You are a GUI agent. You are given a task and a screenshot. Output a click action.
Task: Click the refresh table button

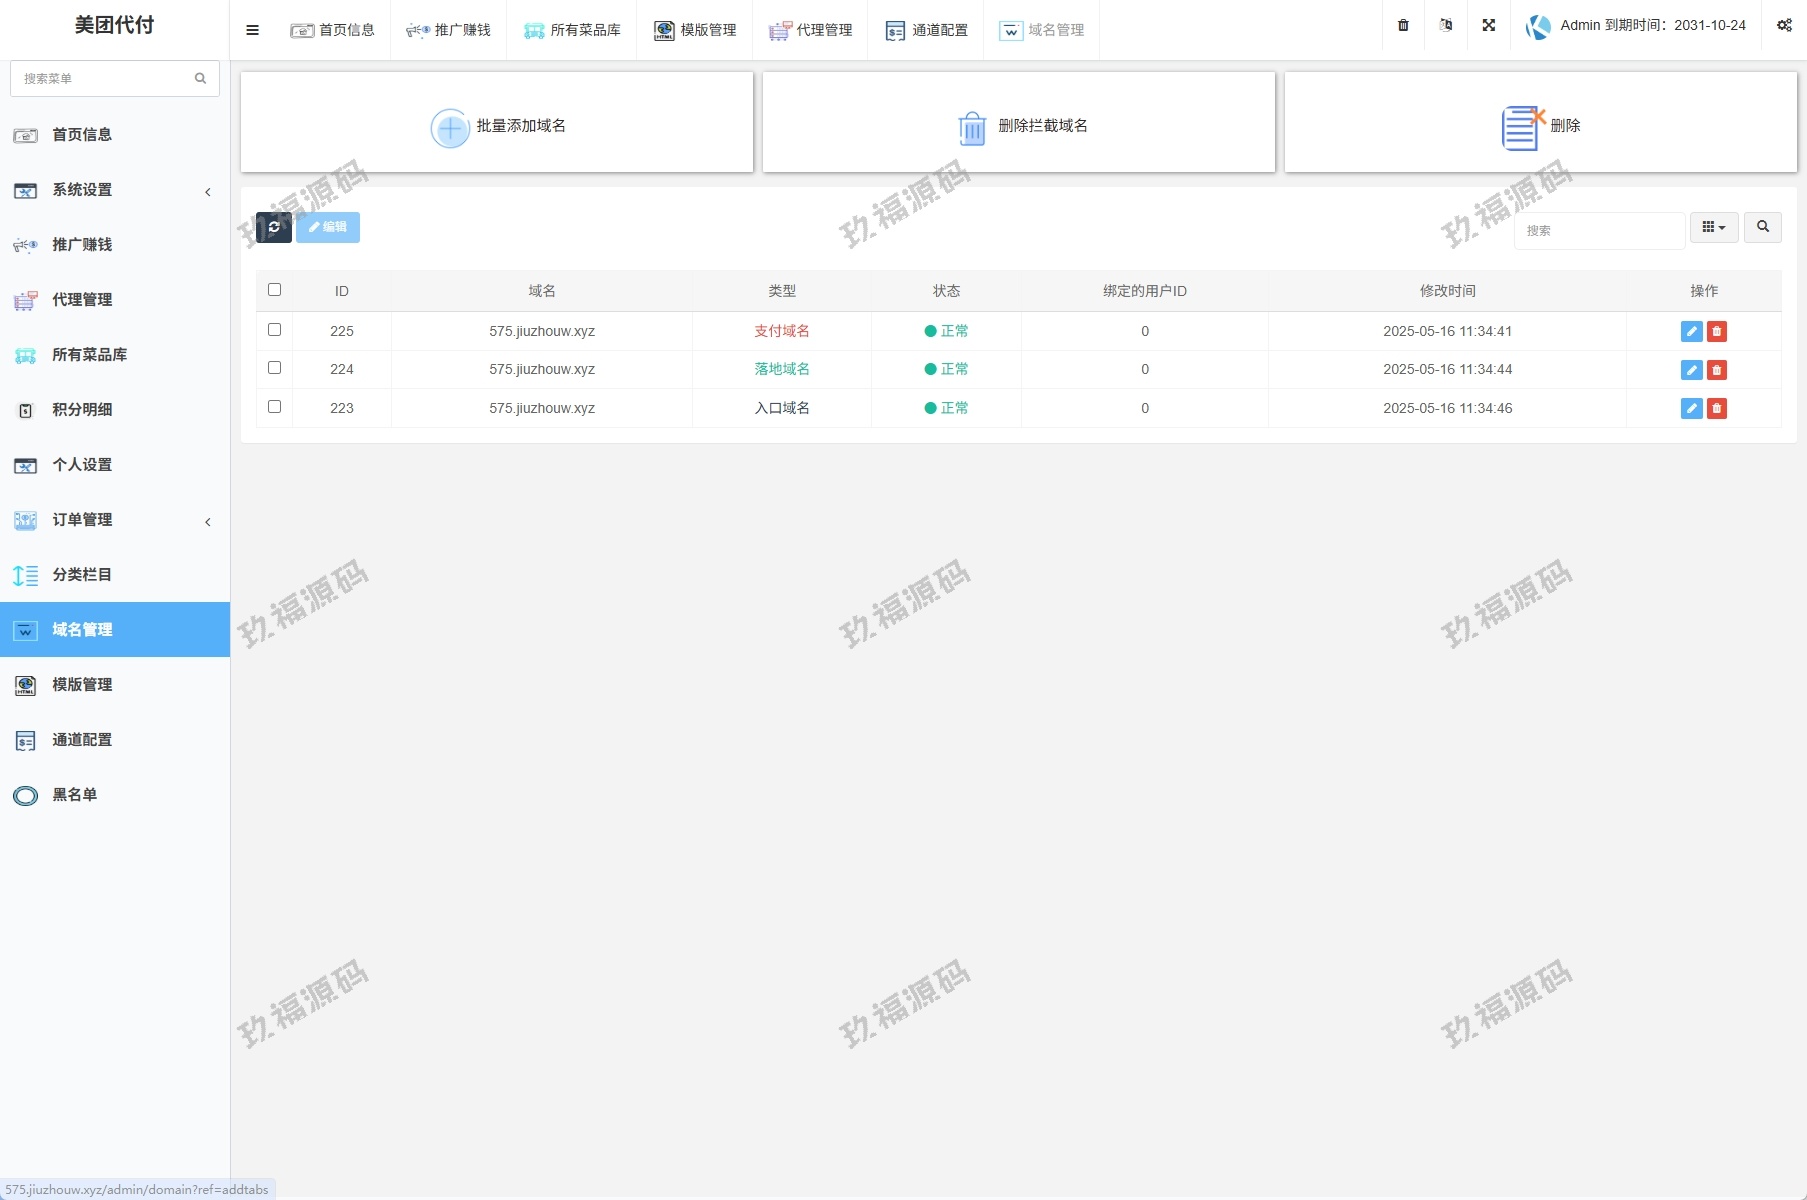click(x=273, y=227)
